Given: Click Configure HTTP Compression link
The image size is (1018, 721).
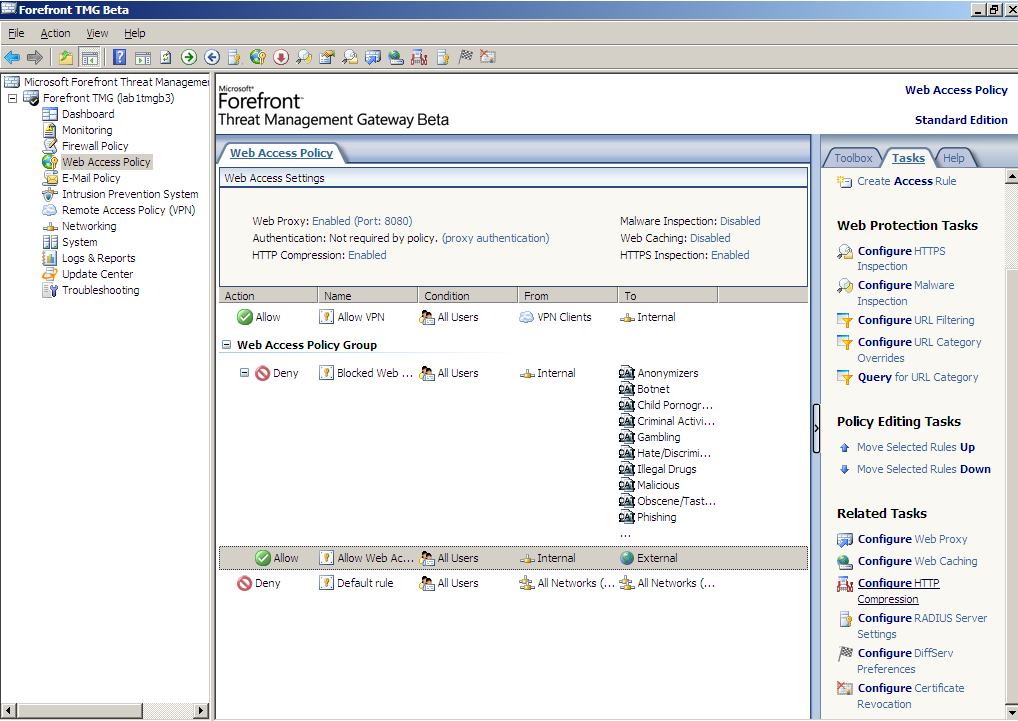Looking at the screenshot, I should pyautogui.click(x=898, y=591).
